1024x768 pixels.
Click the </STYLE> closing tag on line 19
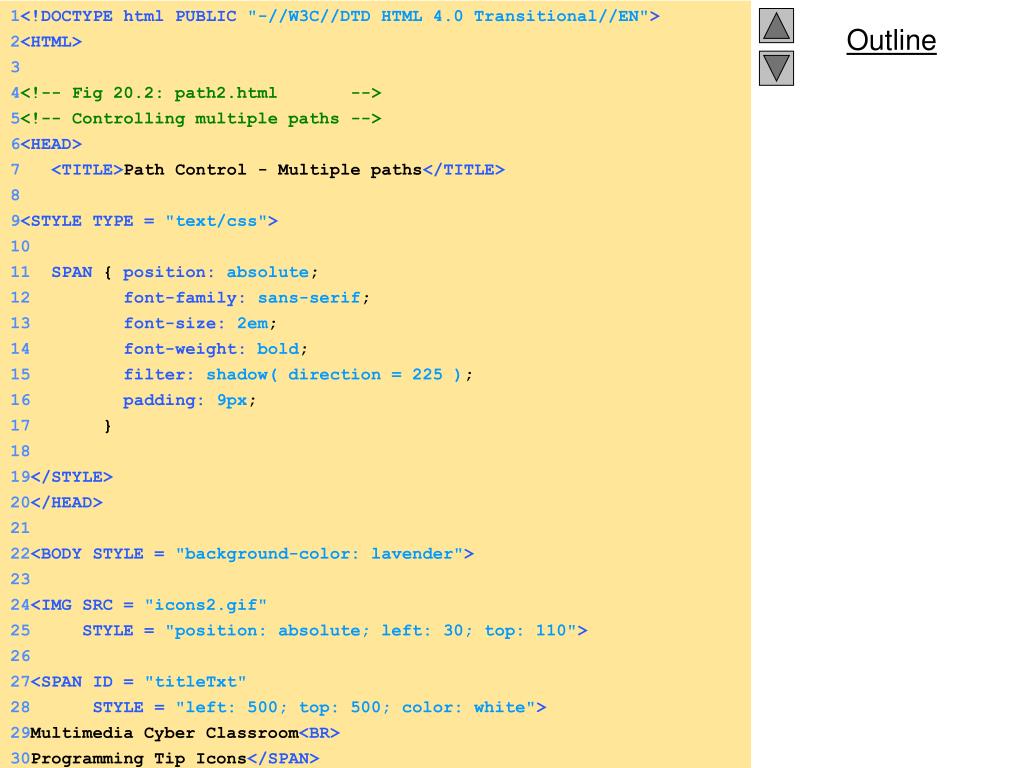point(72,477)
